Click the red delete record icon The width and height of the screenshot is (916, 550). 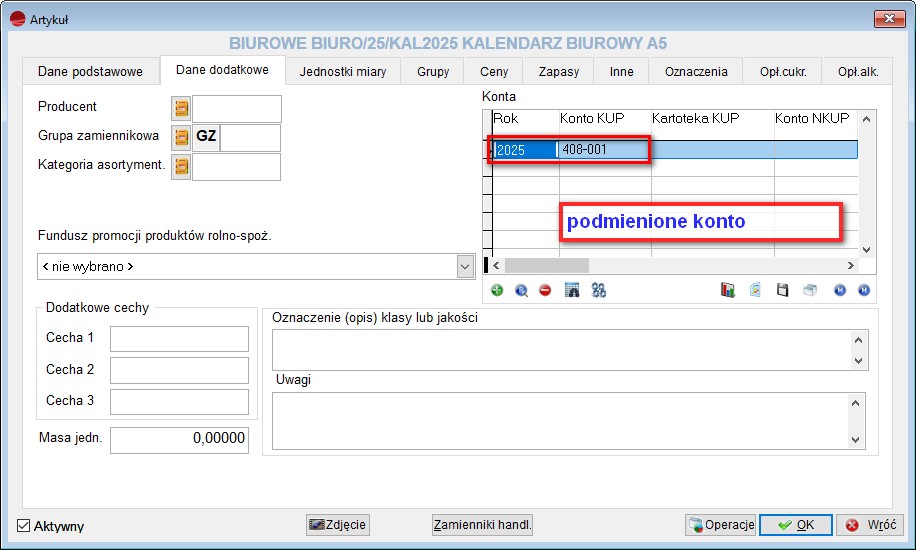tap(545, 290)
